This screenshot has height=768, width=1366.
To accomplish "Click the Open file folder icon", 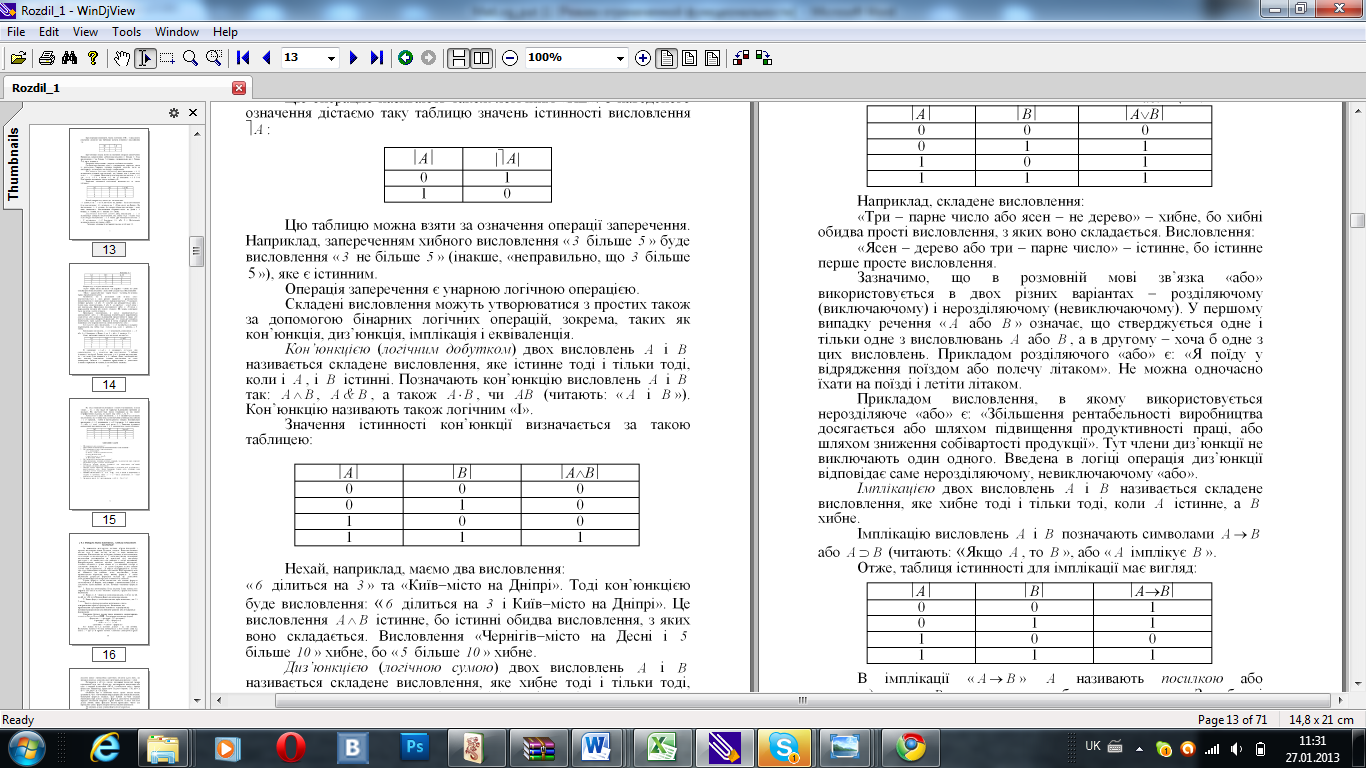I will point(18,58).
